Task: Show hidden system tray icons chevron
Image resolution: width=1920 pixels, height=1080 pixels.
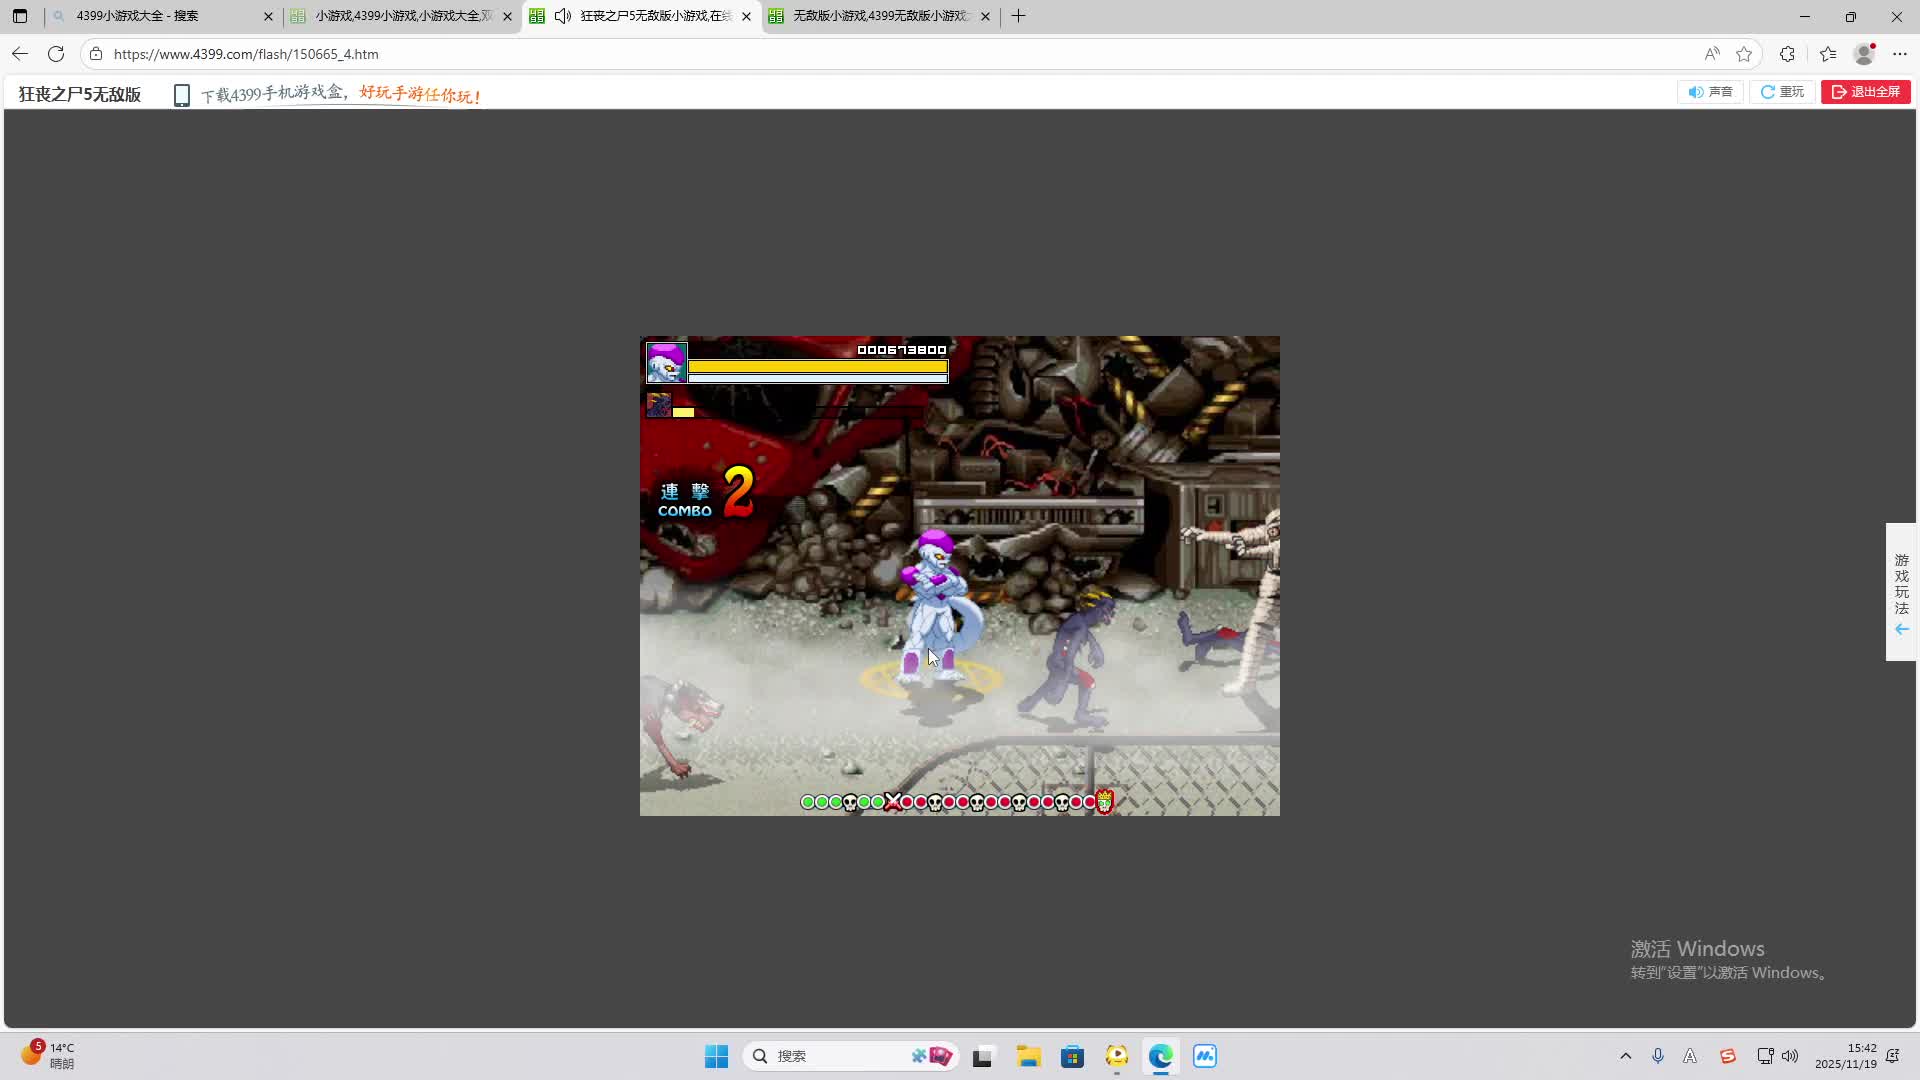Action: [1625, 1056]
